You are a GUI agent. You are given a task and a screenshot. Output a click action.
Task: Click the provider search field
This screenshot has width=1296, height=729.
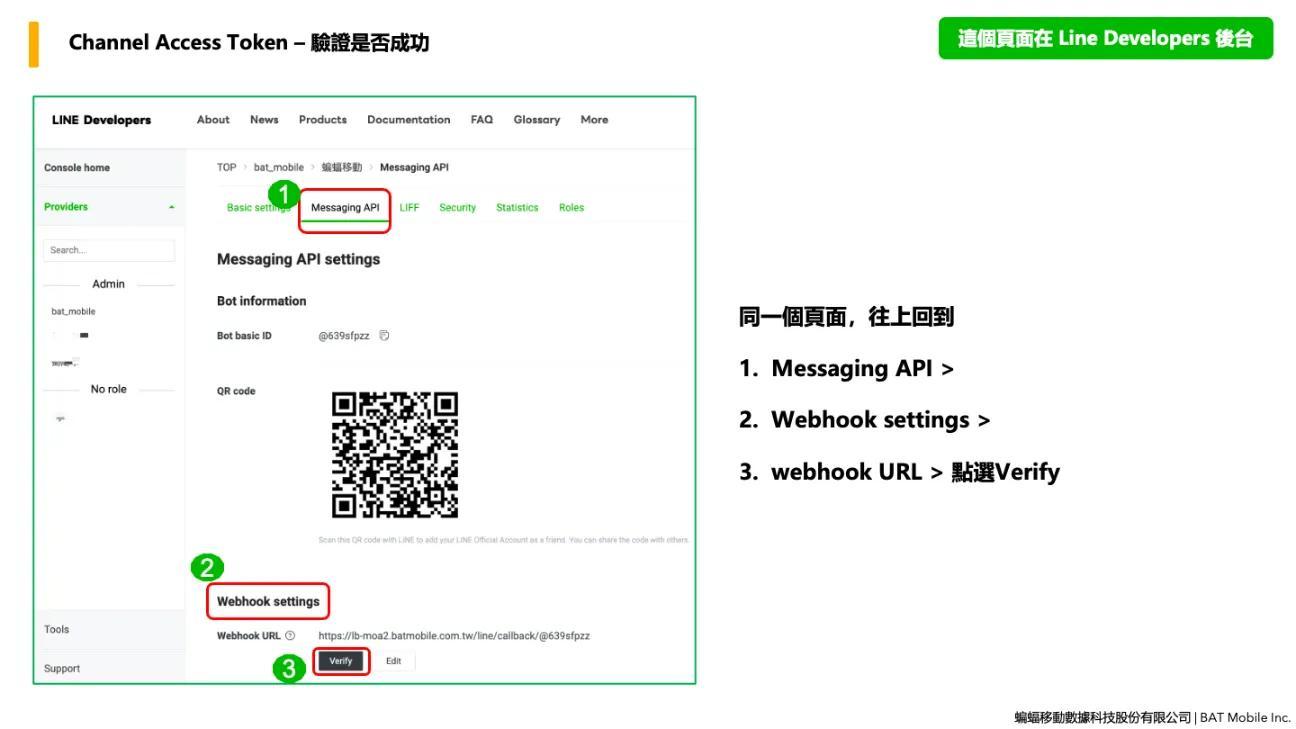coord(109,250)
